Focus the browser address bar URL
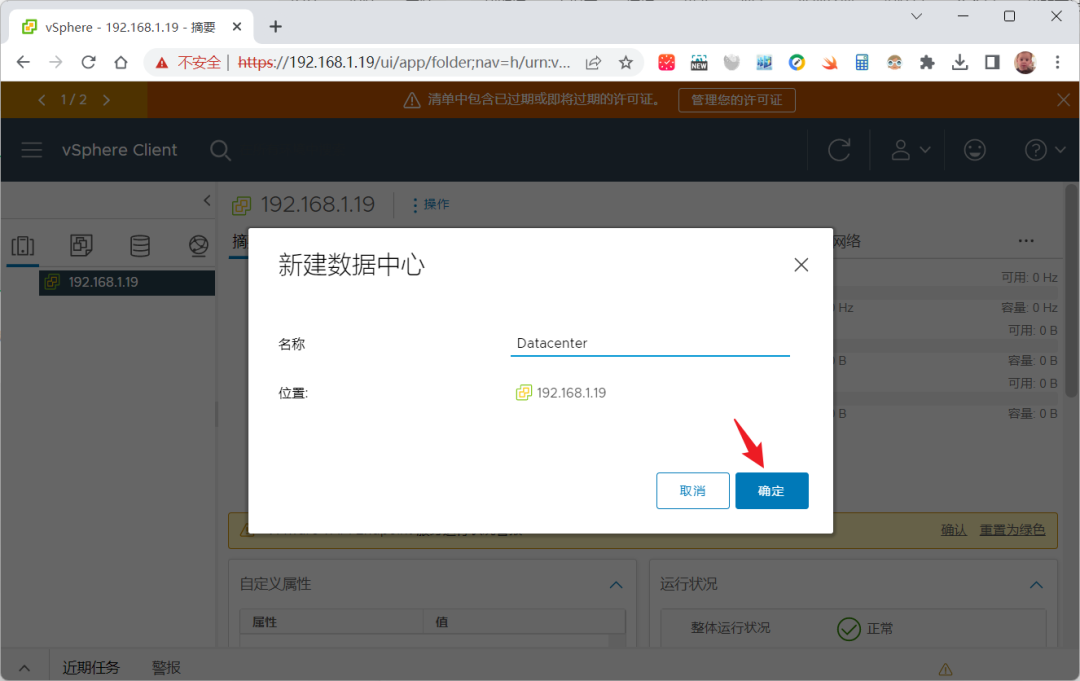1080x681 pixels. [x=404, y=63]
